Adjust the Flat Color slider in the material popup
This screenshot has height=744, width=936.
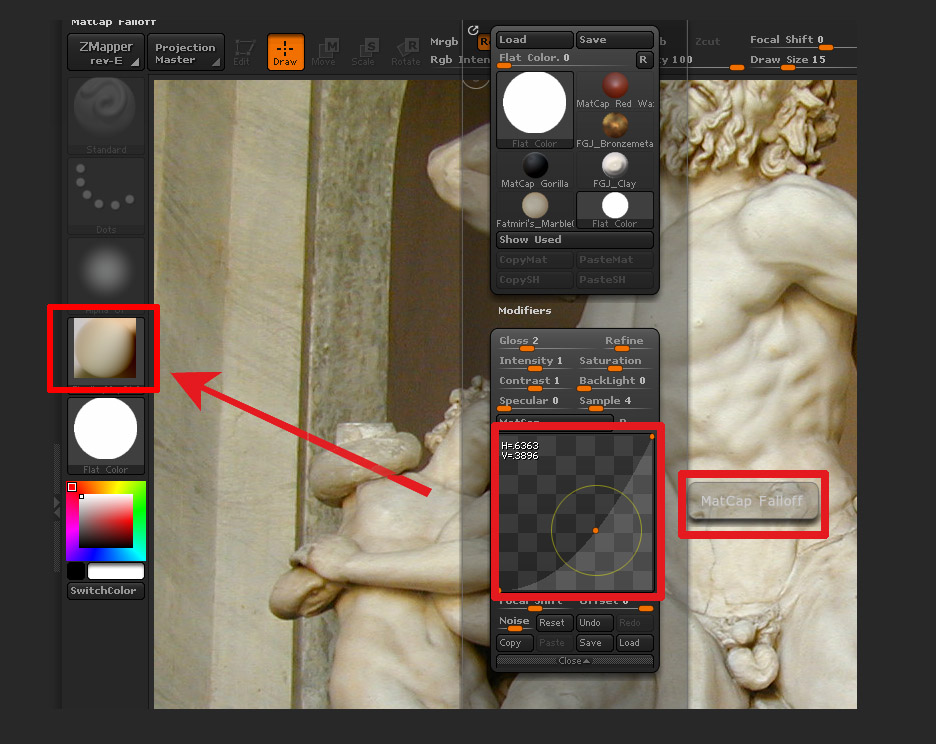tap(565, 59)
